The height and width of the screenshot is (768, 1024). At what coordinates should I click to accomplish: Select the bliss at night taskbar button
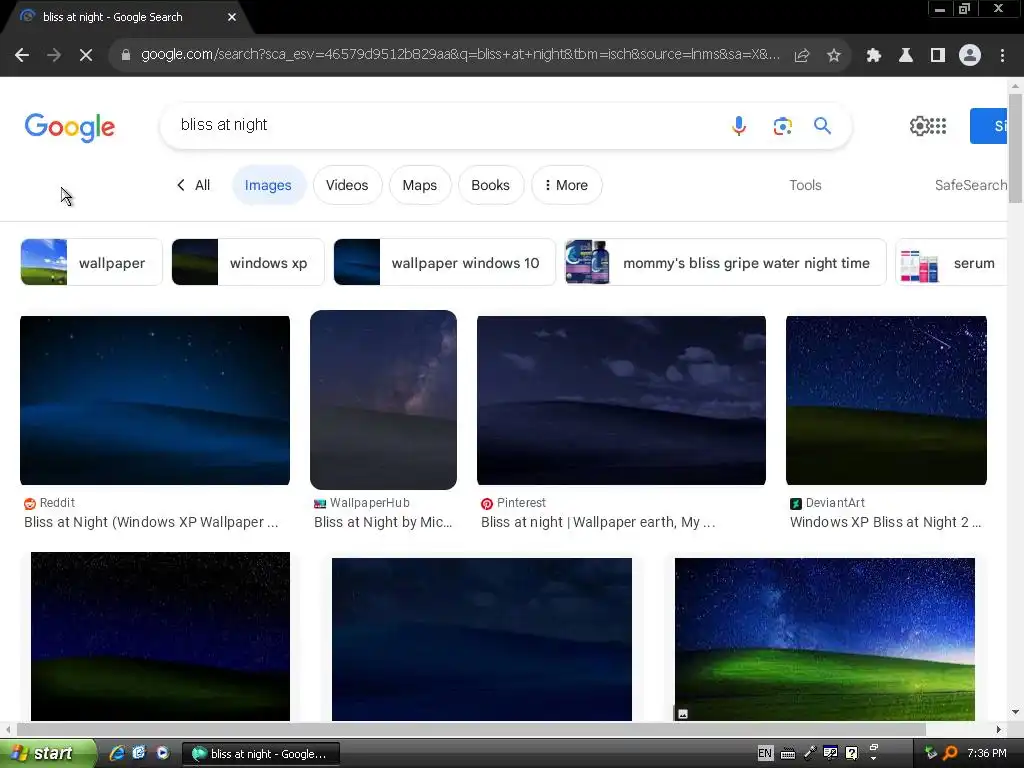pyautogui.click(x=260, y=754)
